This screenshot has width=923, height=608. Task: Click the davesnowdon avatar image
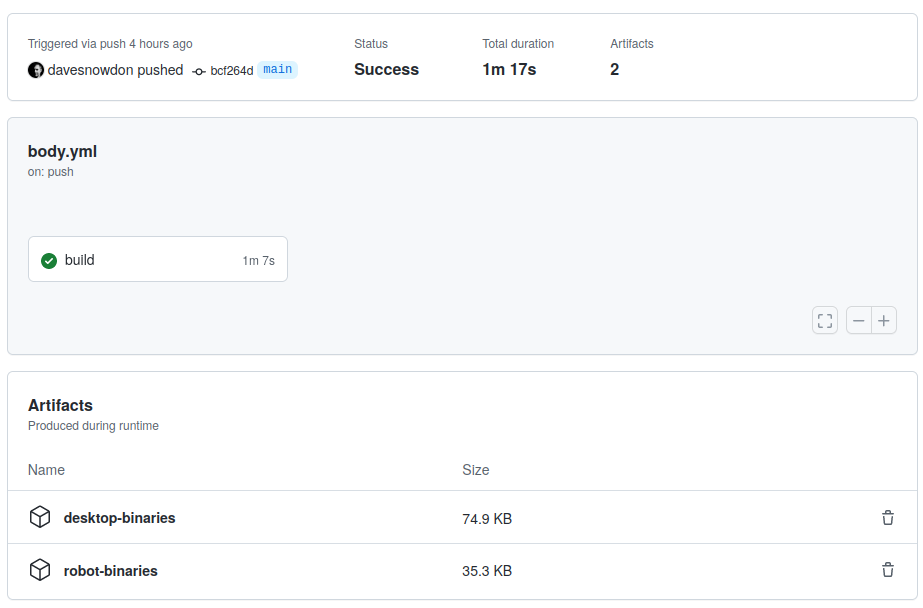click(x=36, y=70)
